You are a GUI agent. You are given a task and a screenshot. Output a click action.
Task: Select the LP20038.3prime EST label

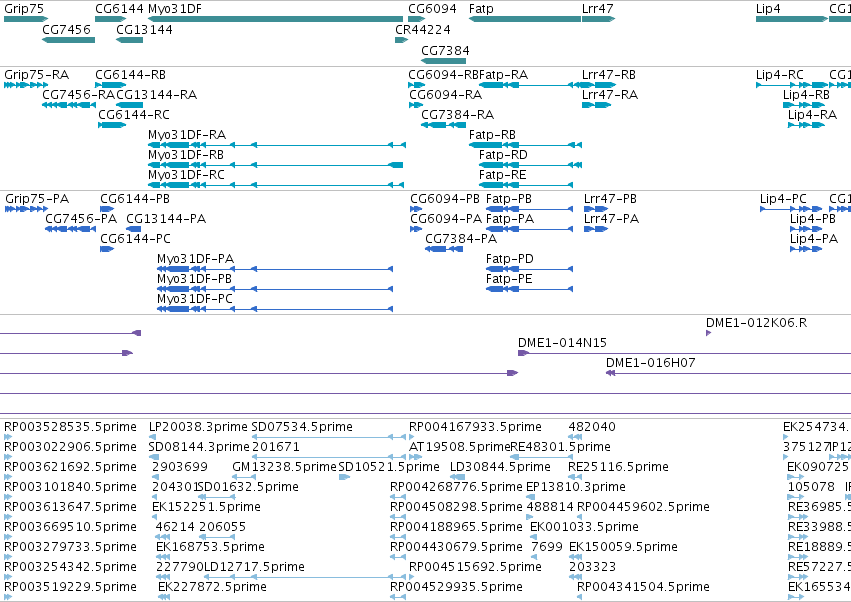(198, 427)
